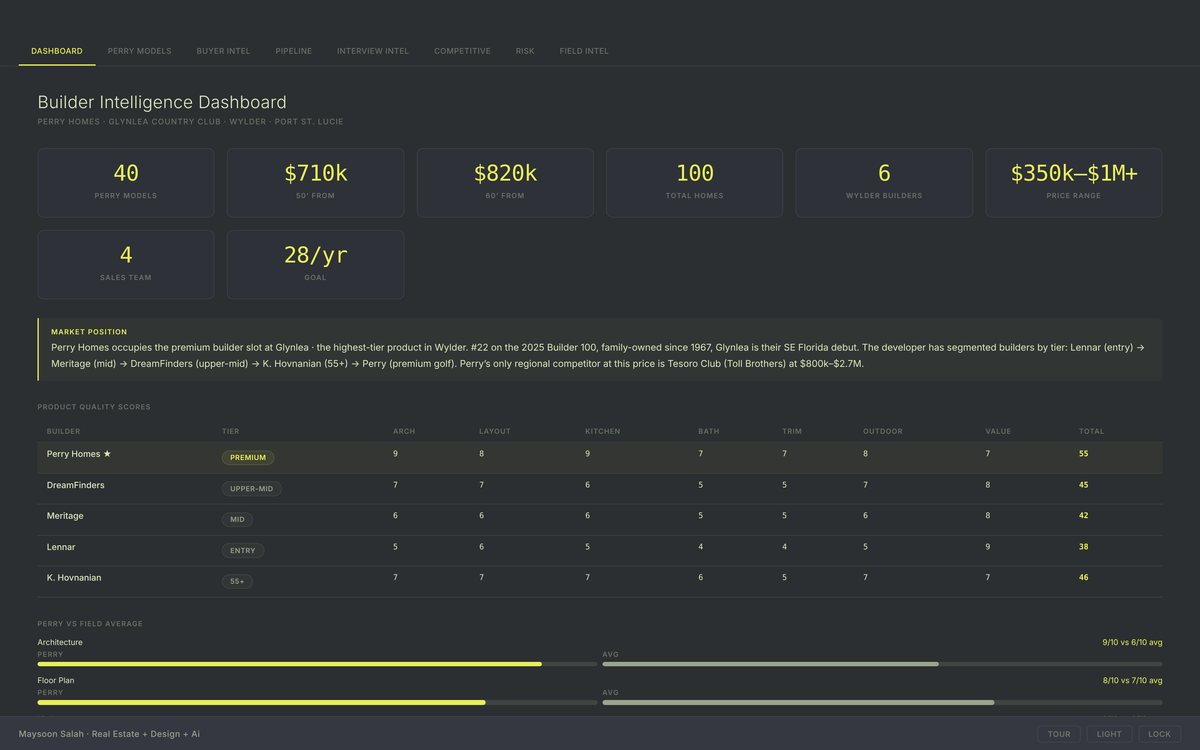
Task: Click the Floor Plan AVG progress bar
Action: 882,702
